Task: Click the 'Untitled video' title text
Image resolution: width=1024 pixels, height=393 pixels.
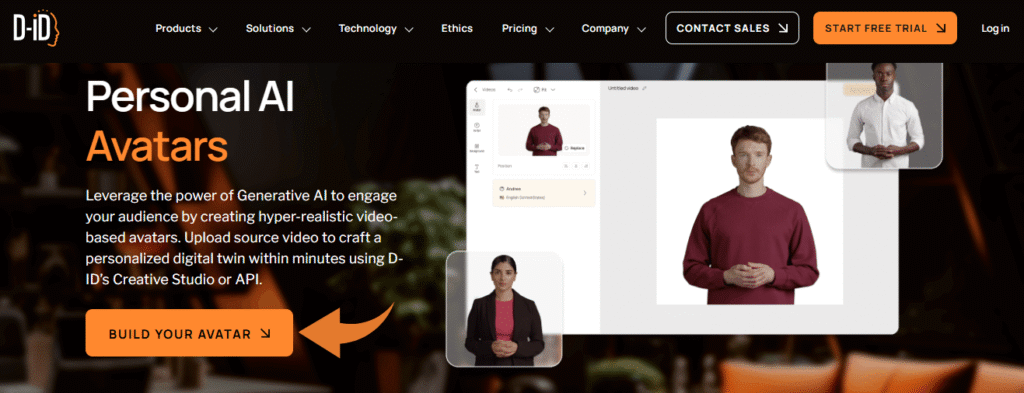Action: (x=623, y=88)
